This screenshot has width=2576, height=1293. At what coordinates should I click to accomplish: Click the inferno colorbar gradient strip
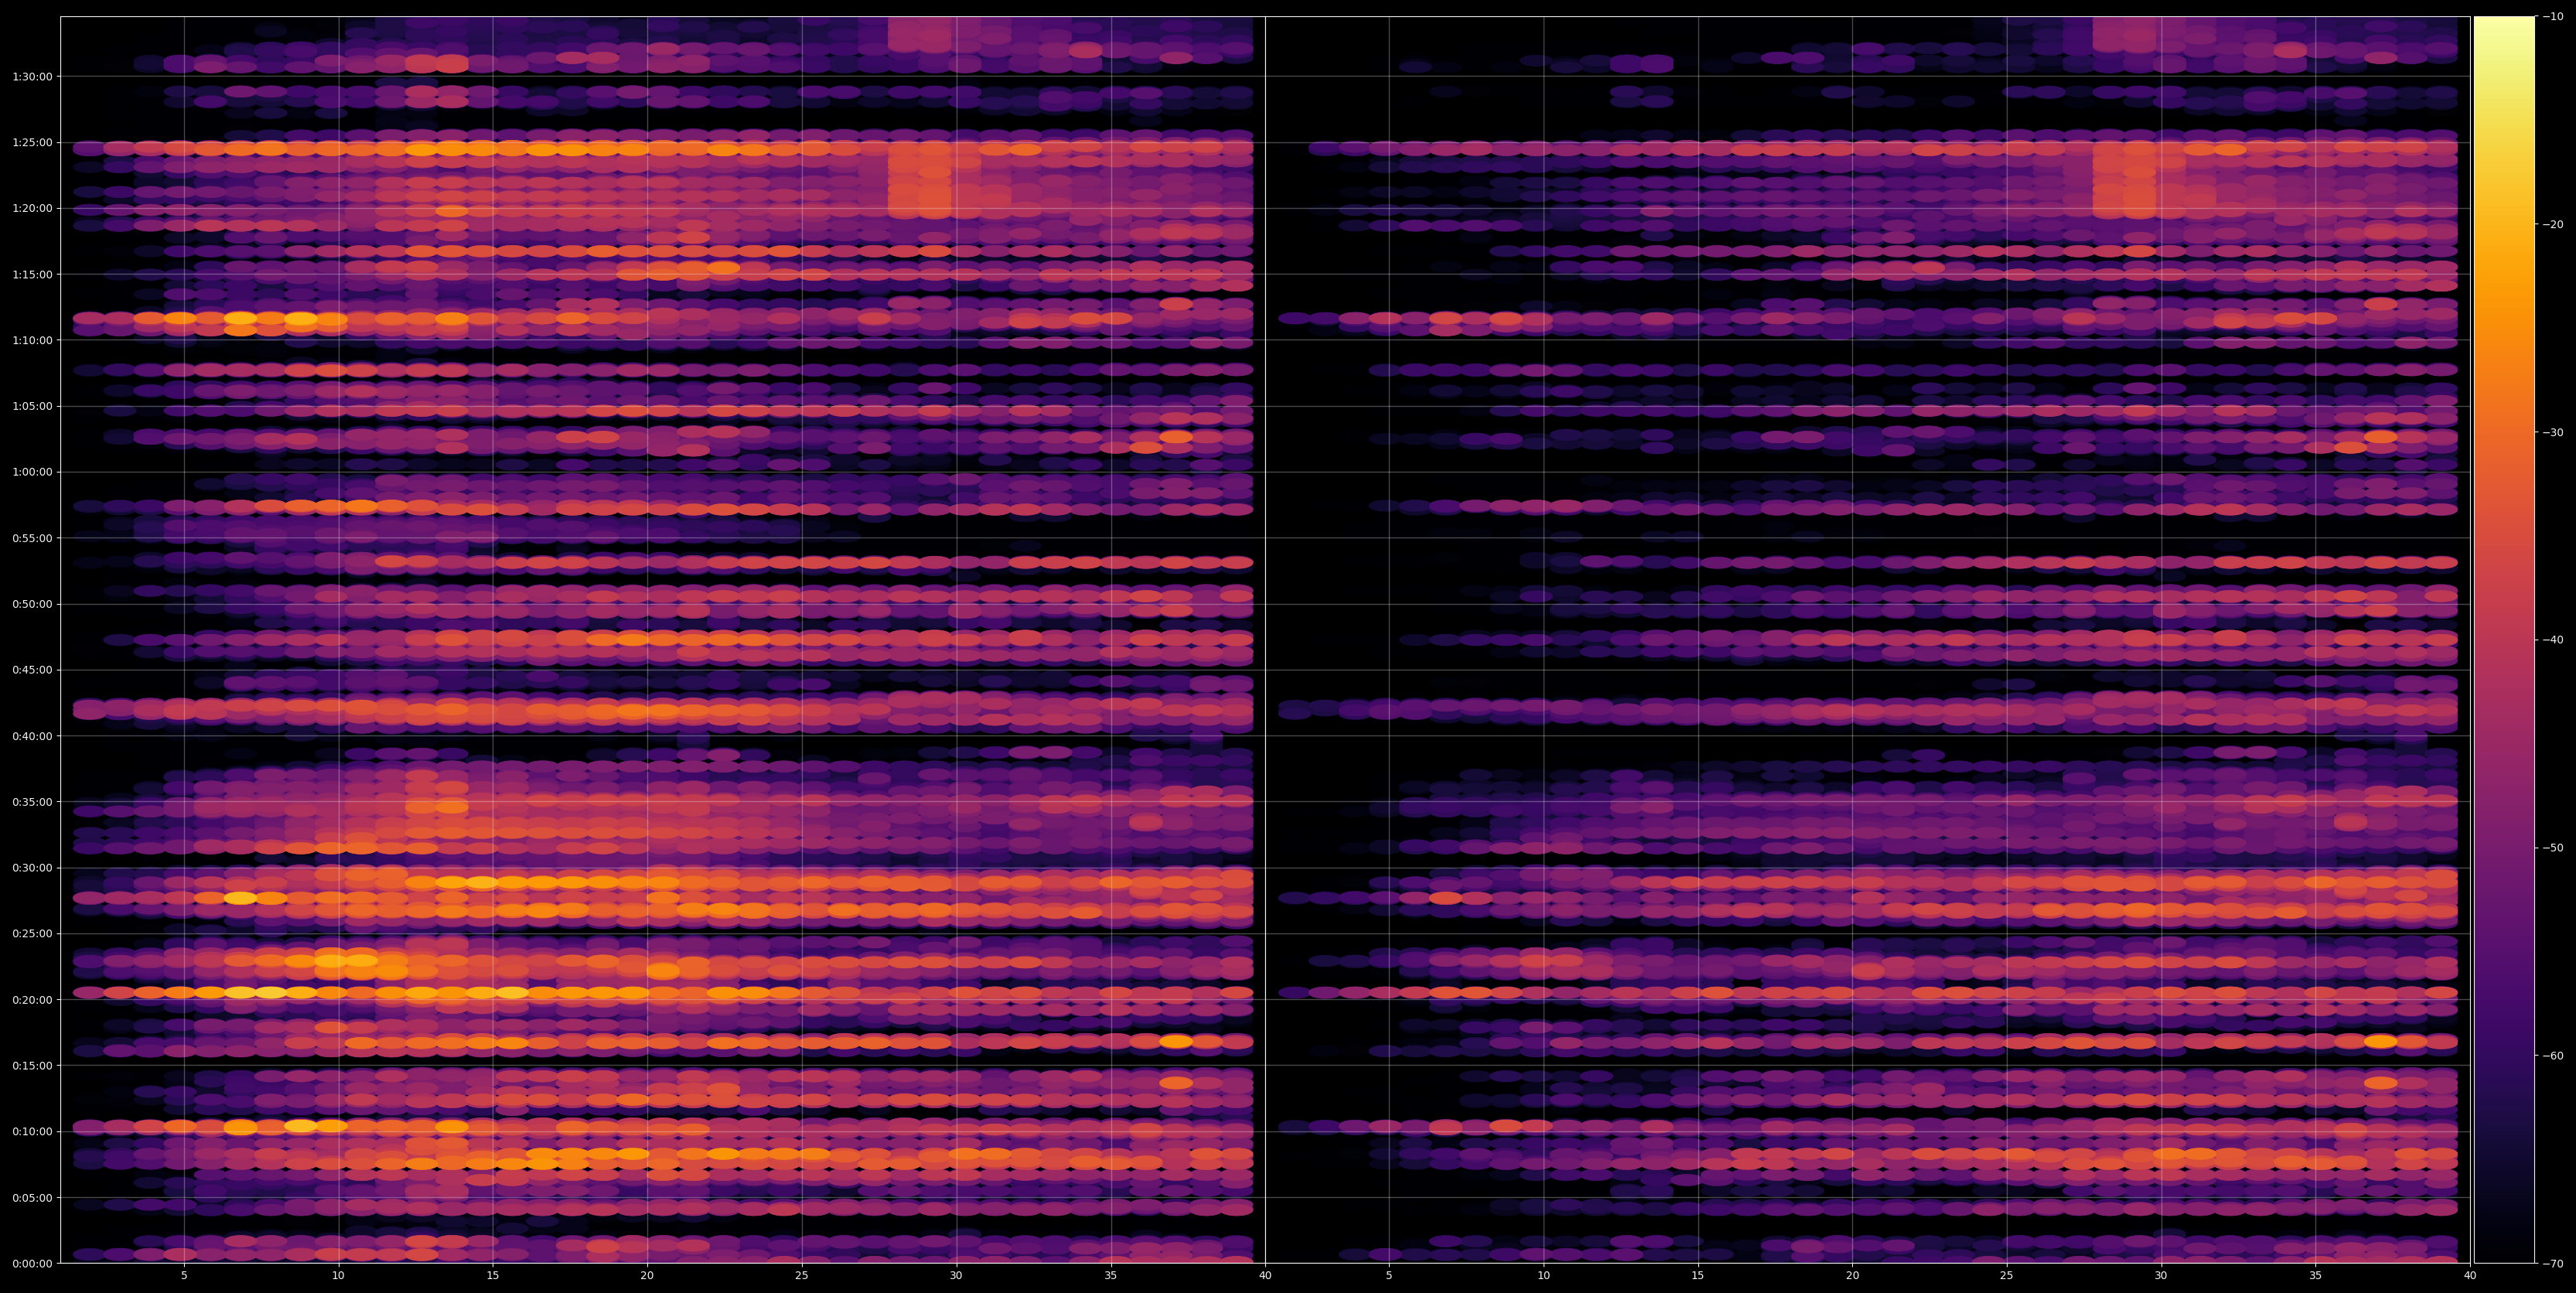point(2504,639)
